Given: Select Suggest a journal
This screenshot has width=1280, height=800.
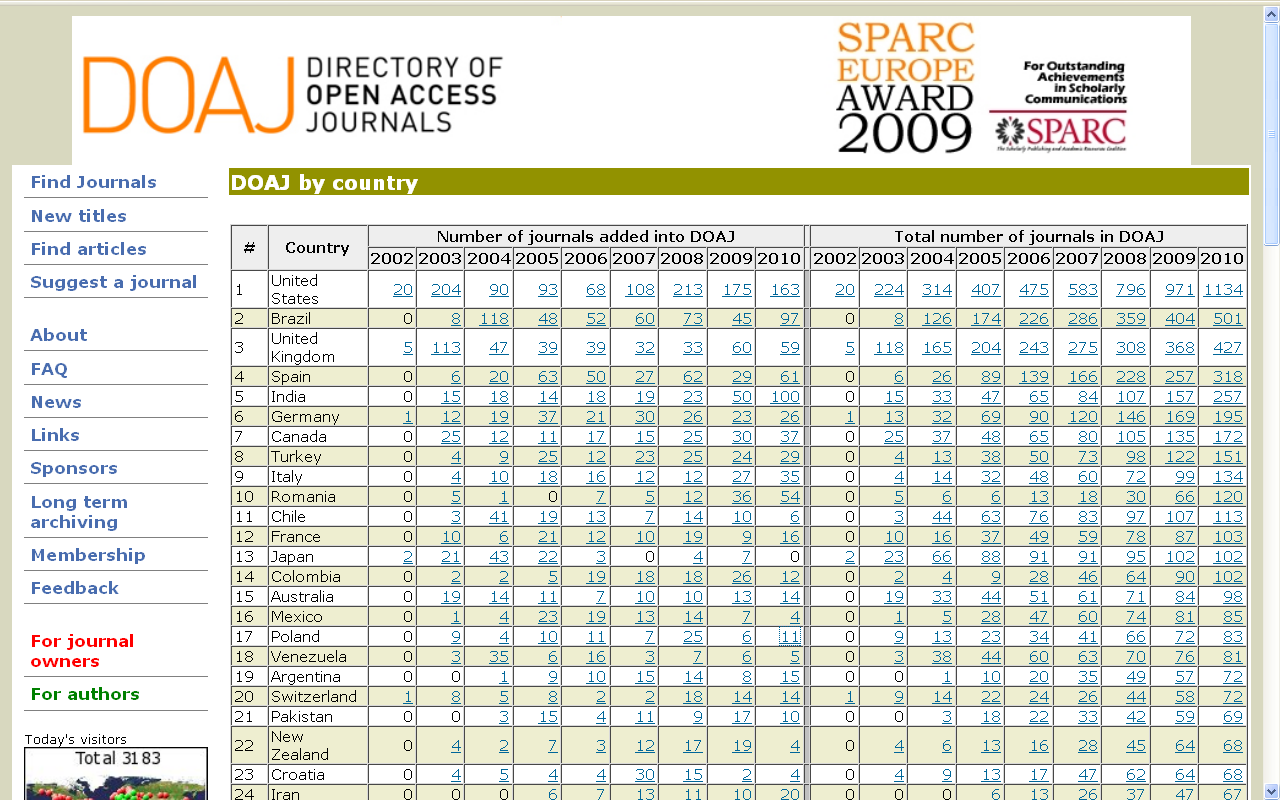Looking at the screenshot, I should click(113, 282).
